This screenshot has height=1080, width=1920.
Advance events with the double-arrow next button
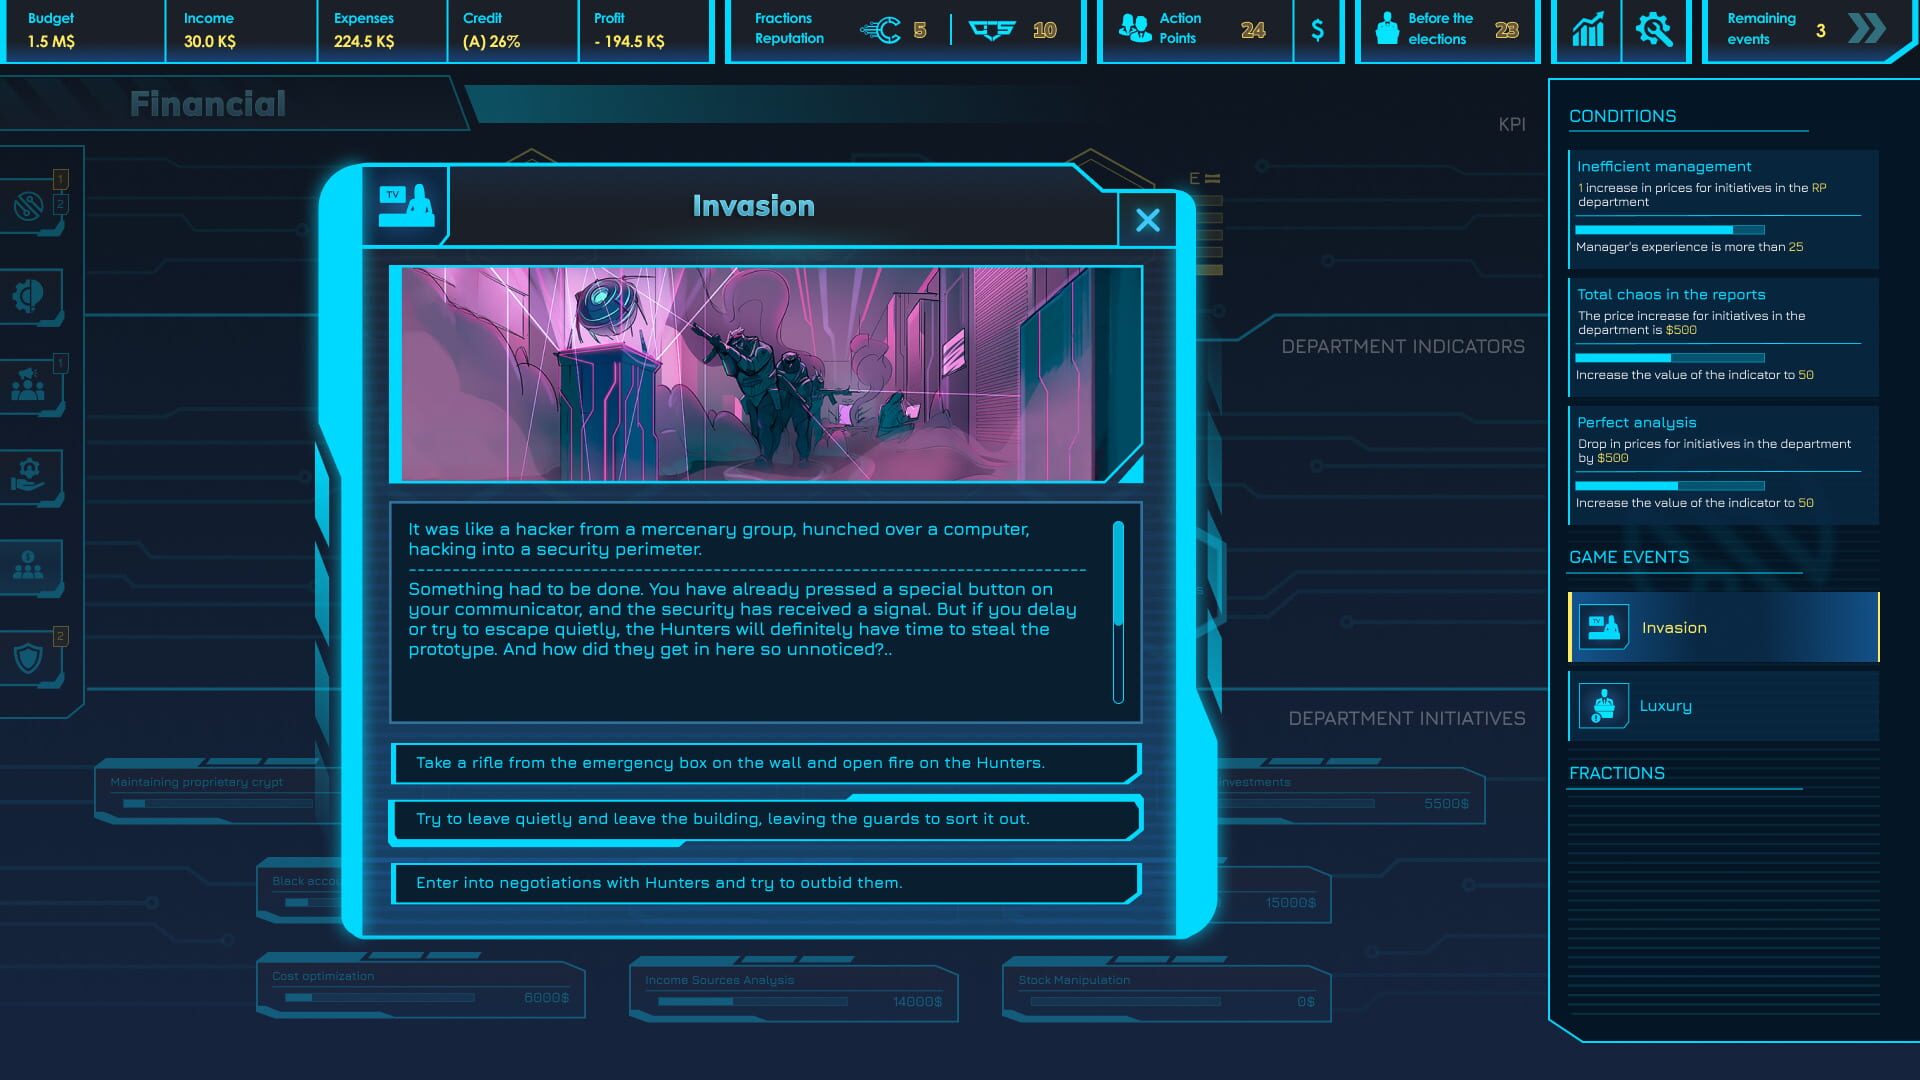coord(1866,31)
